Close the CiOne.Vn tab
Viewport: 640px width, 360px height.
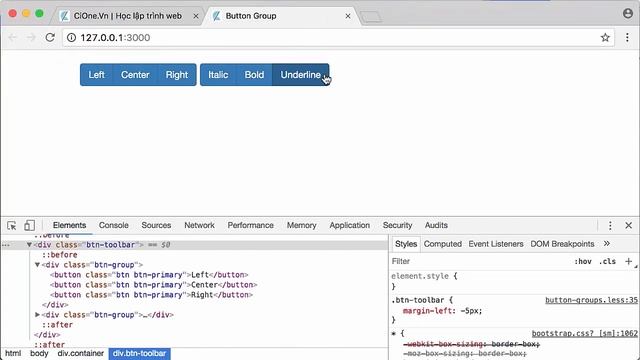tap(196, 16)
